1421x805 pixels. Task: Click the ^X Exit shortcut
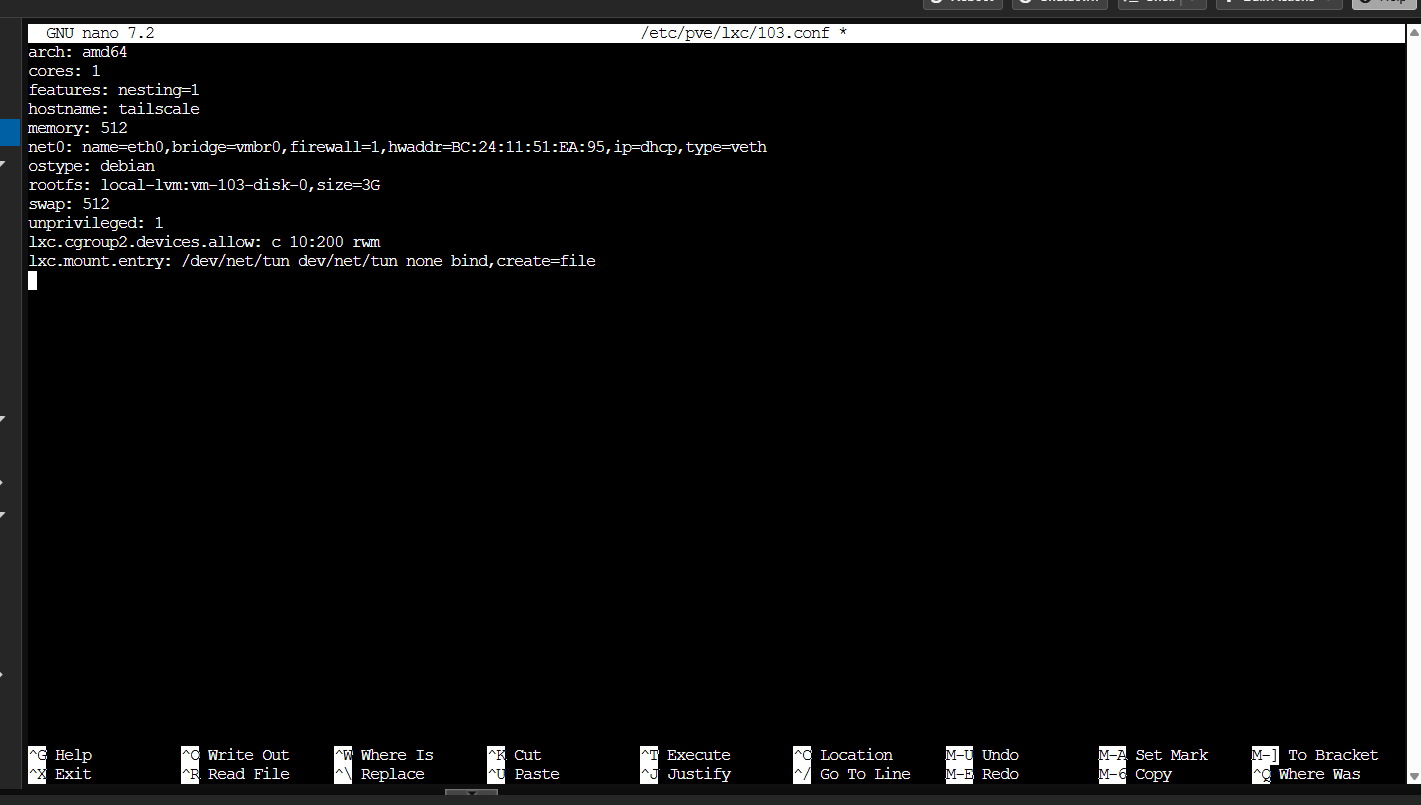point(60,774)
